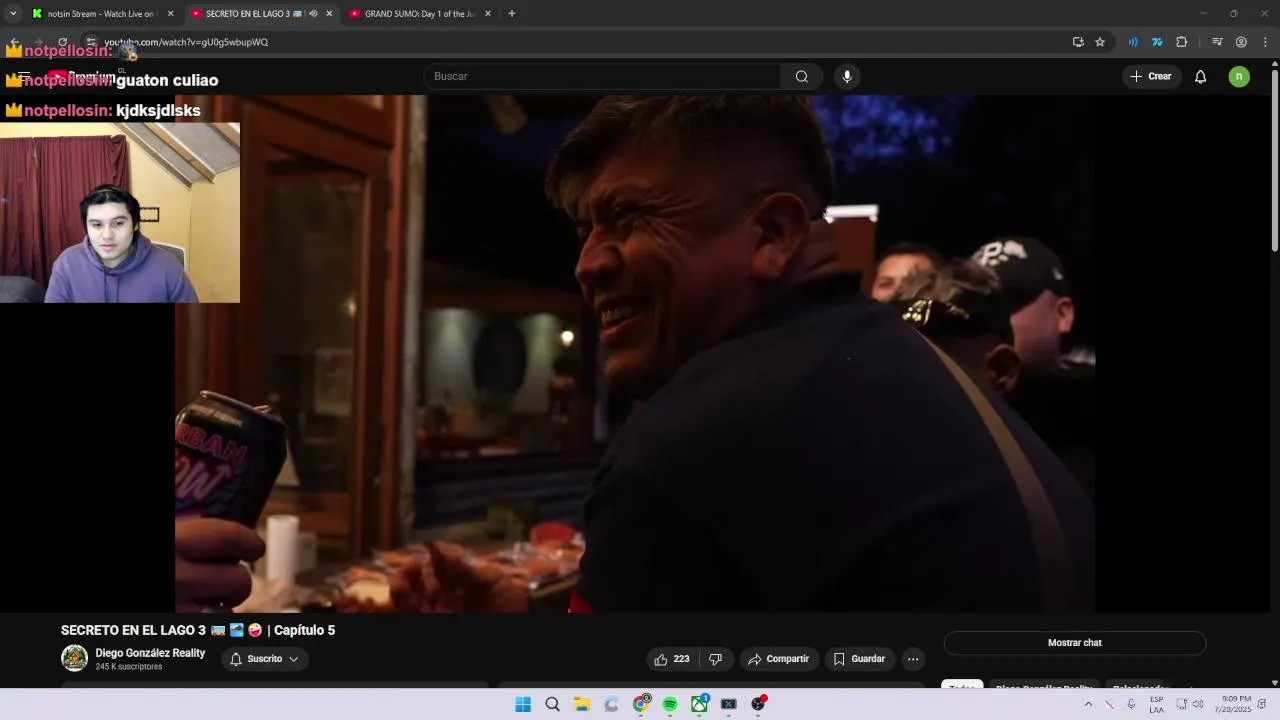Click the youtube.com address bar URL
The image size is (1280, 720).
point(186,42)
